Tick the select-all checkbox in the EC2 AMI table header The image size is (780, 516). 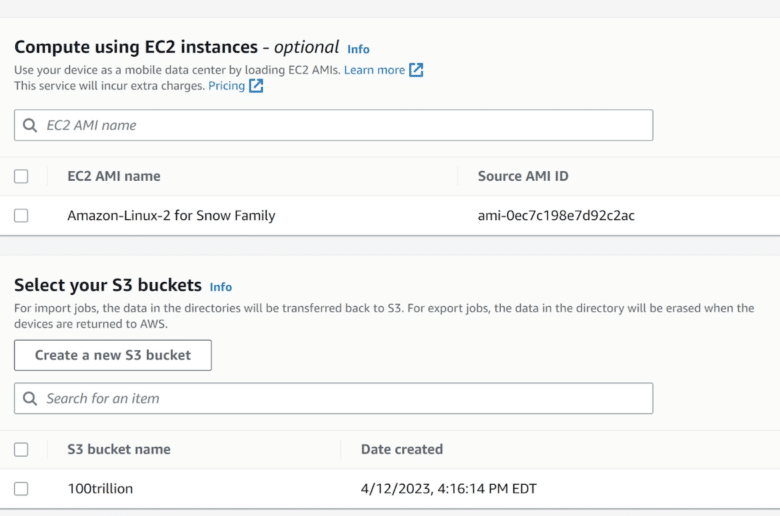tap(21, 176)
